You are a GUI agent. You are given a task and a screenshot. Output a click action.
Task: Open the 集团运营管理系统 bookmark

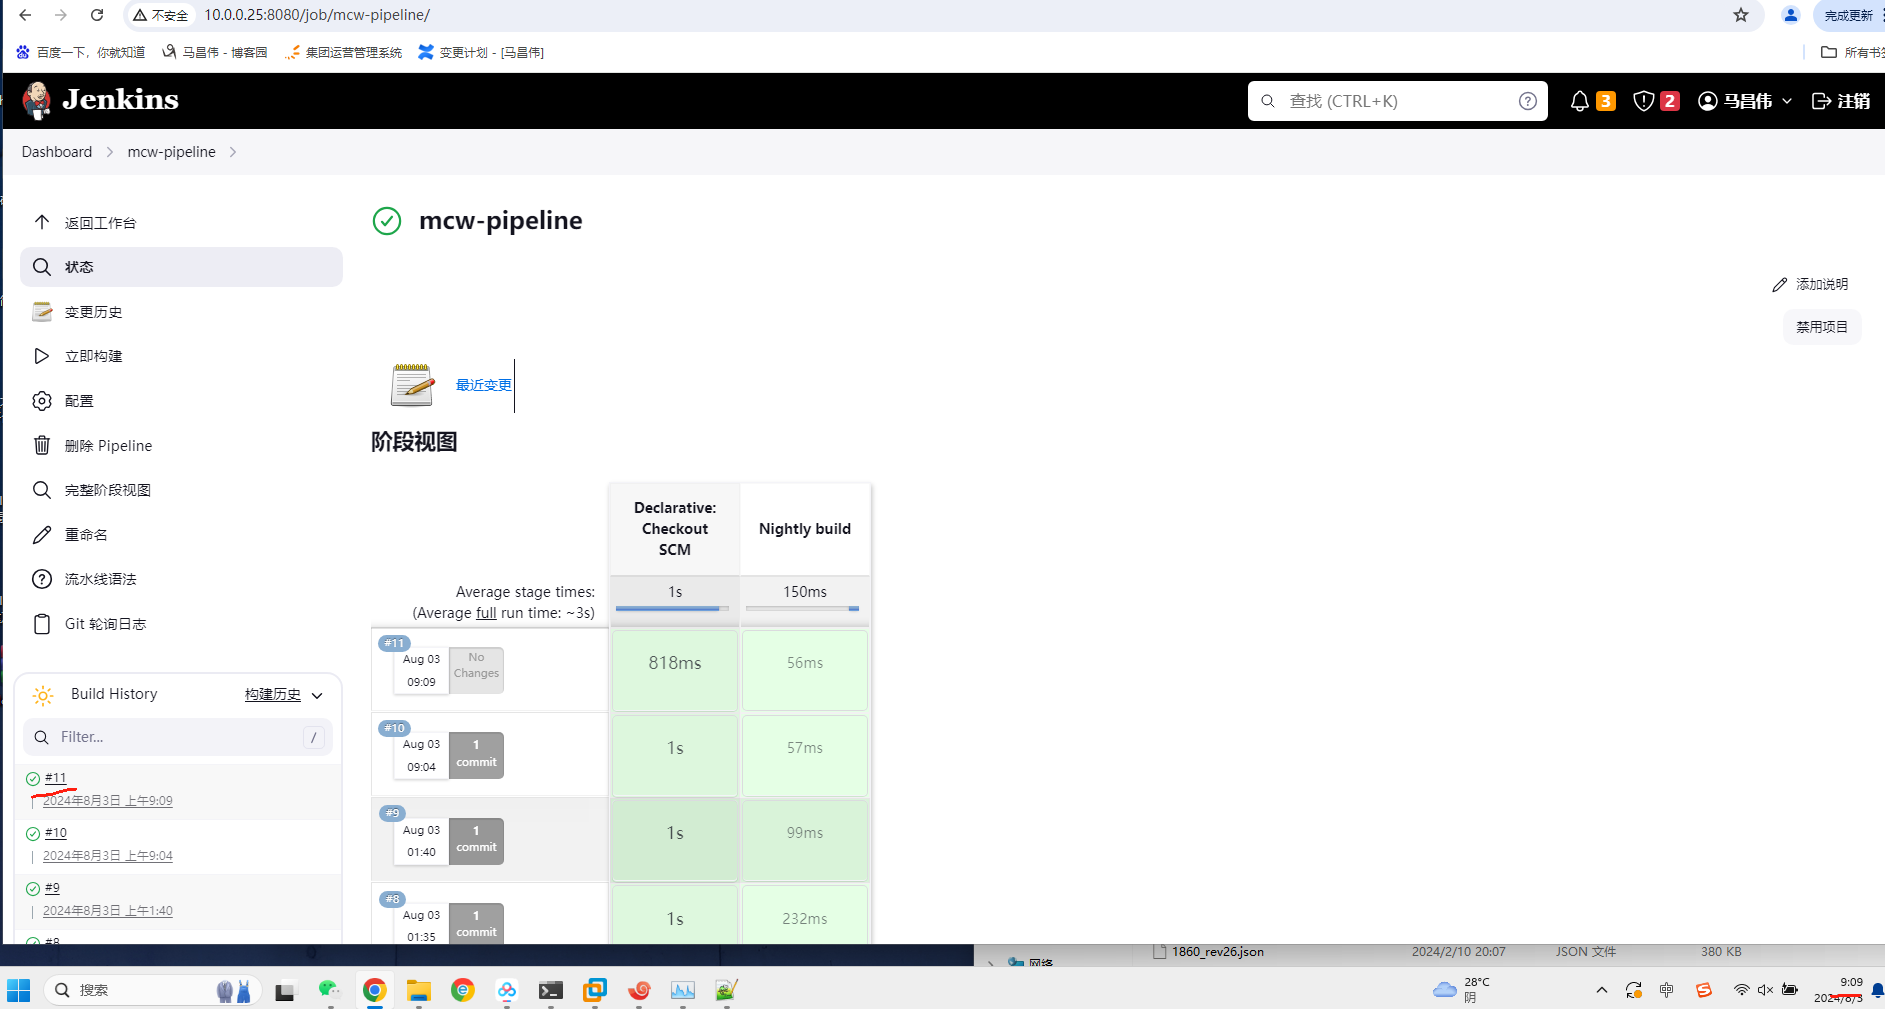(343, 52)
